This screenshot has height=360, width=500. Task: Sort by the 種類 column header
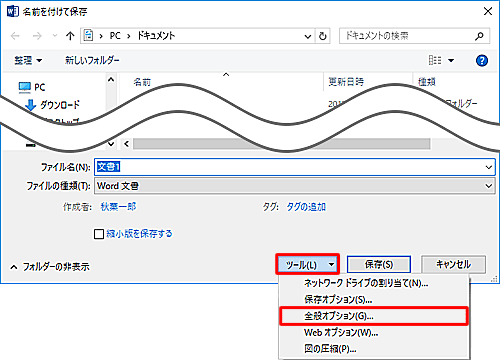pos(427,82)
